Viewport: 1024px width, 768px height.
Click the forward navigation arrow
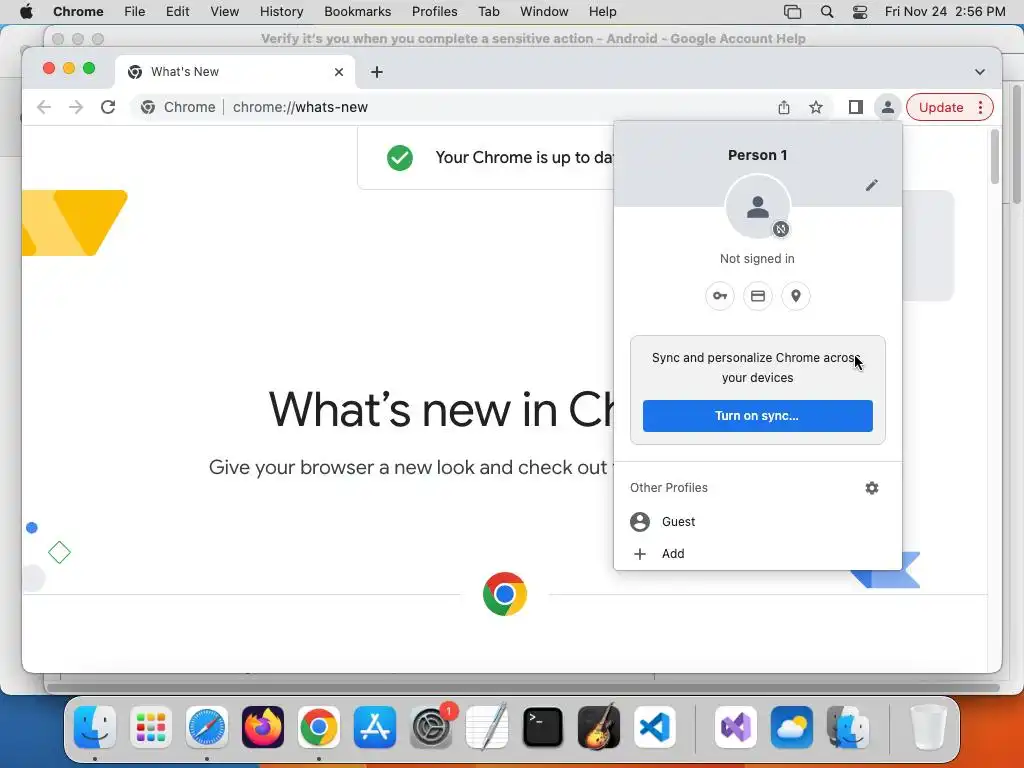coord(76,107)
